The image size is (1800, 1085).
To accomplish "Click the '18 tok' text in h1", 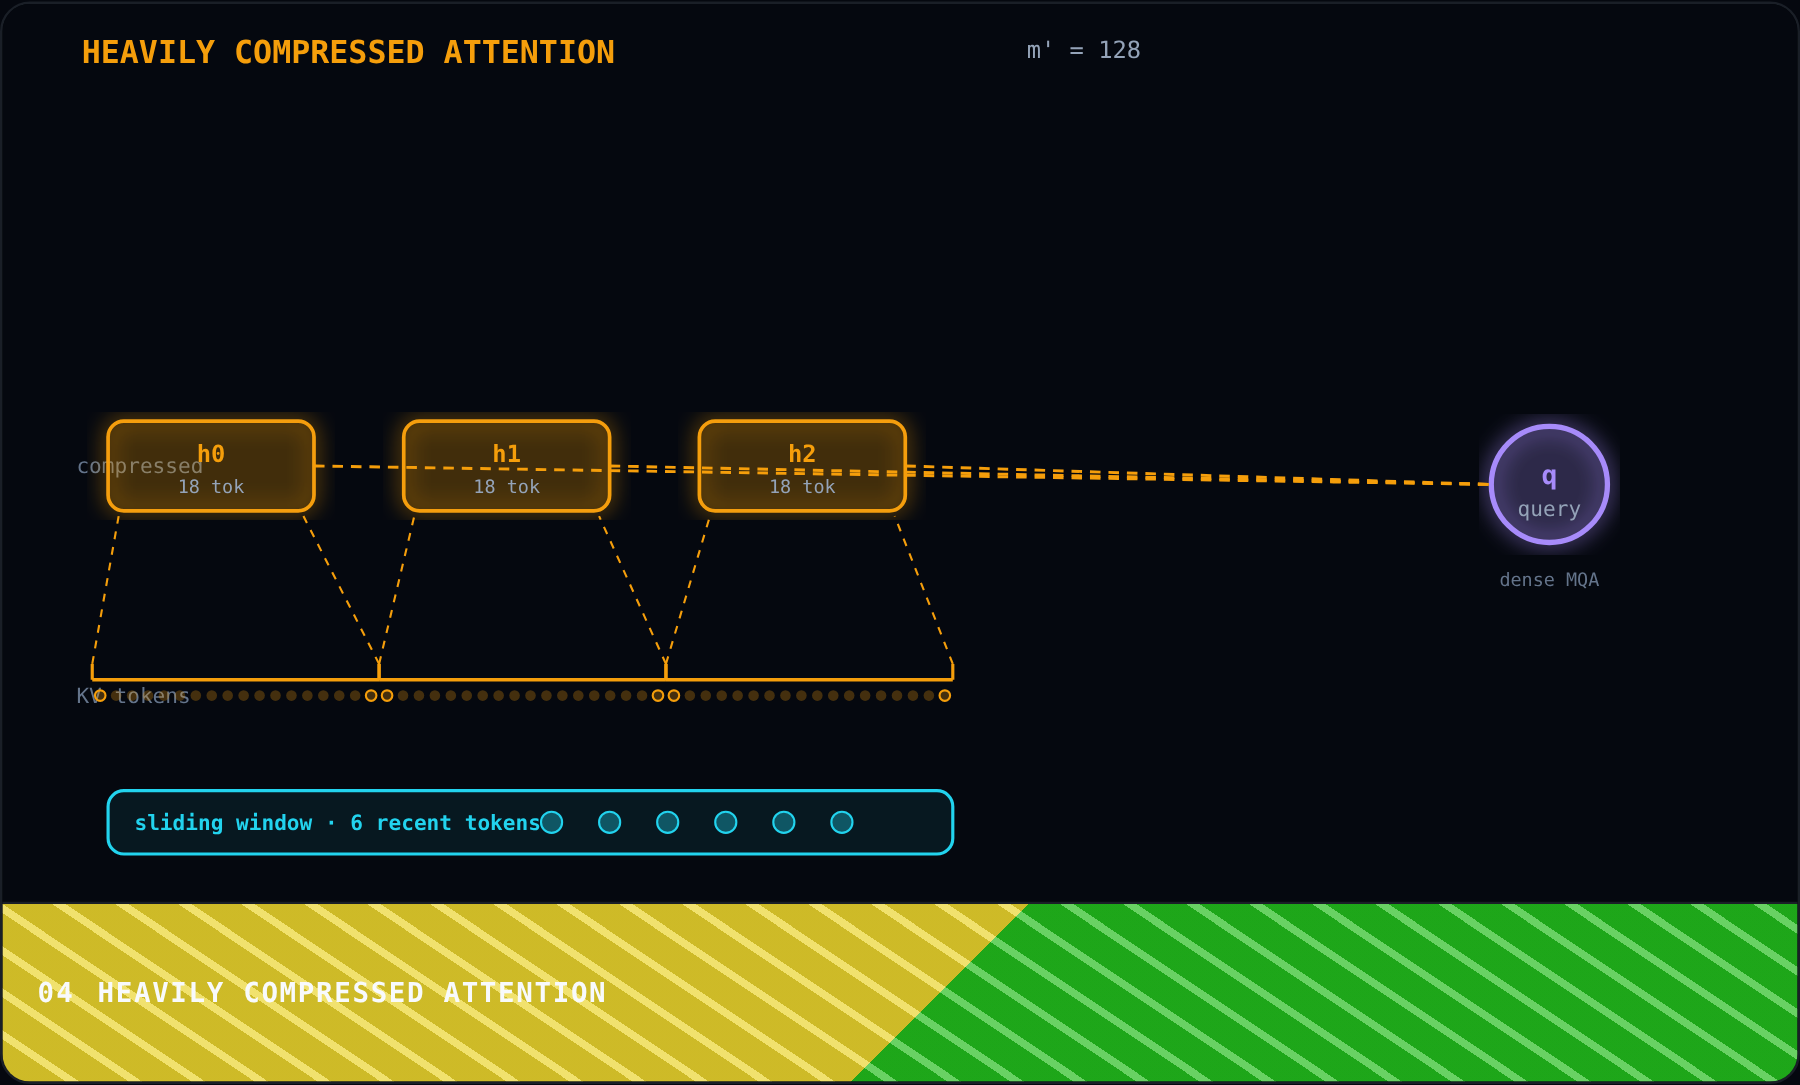I will [x=507, y=487].
